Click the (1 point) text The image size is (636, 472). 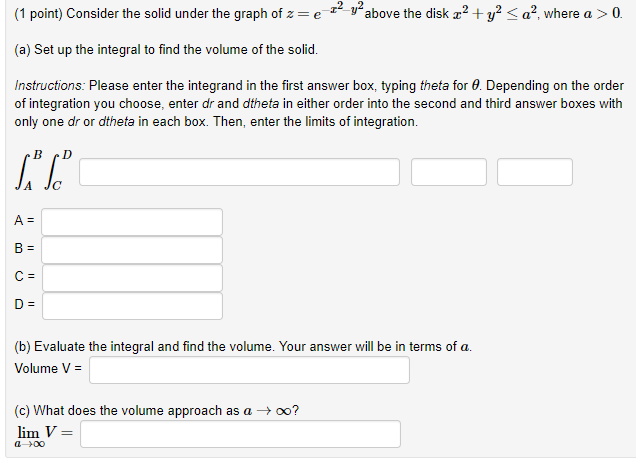click(x=39, y=14)
